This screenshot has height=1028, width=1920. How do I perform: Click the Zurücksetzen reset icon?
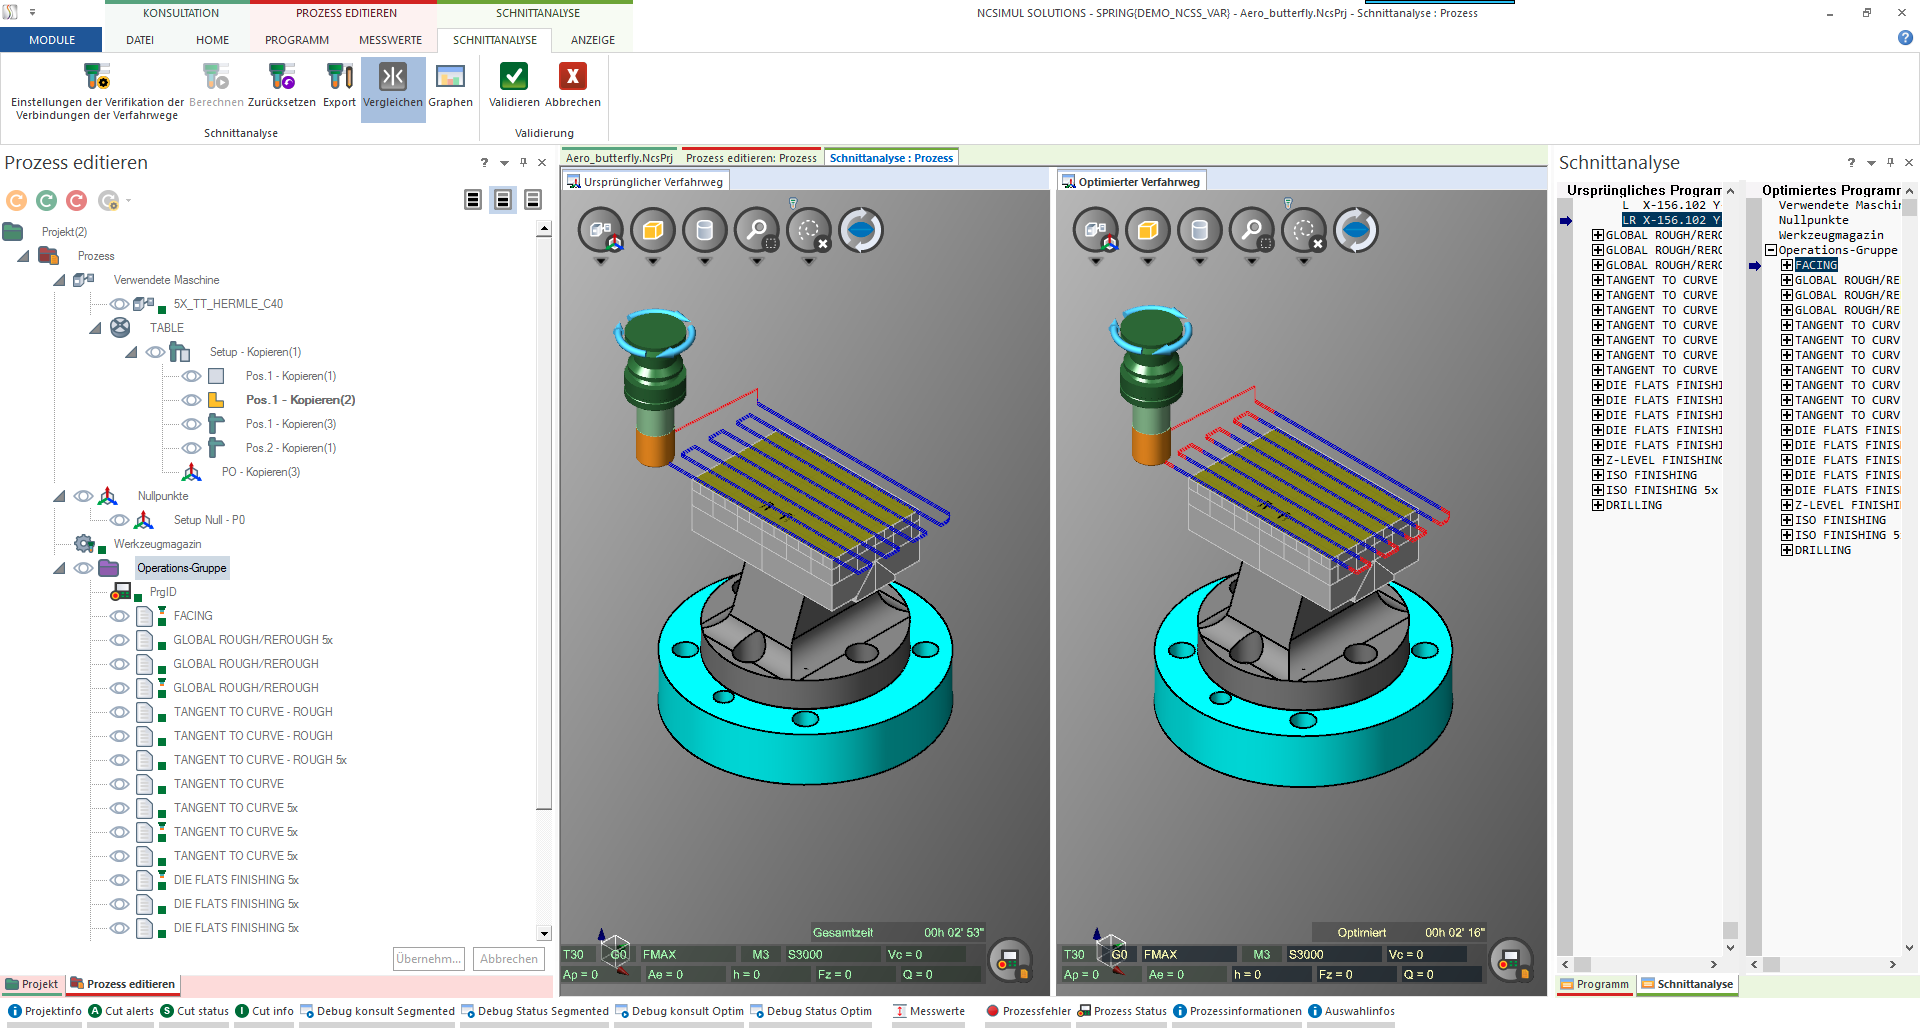[x=281, y=78]
